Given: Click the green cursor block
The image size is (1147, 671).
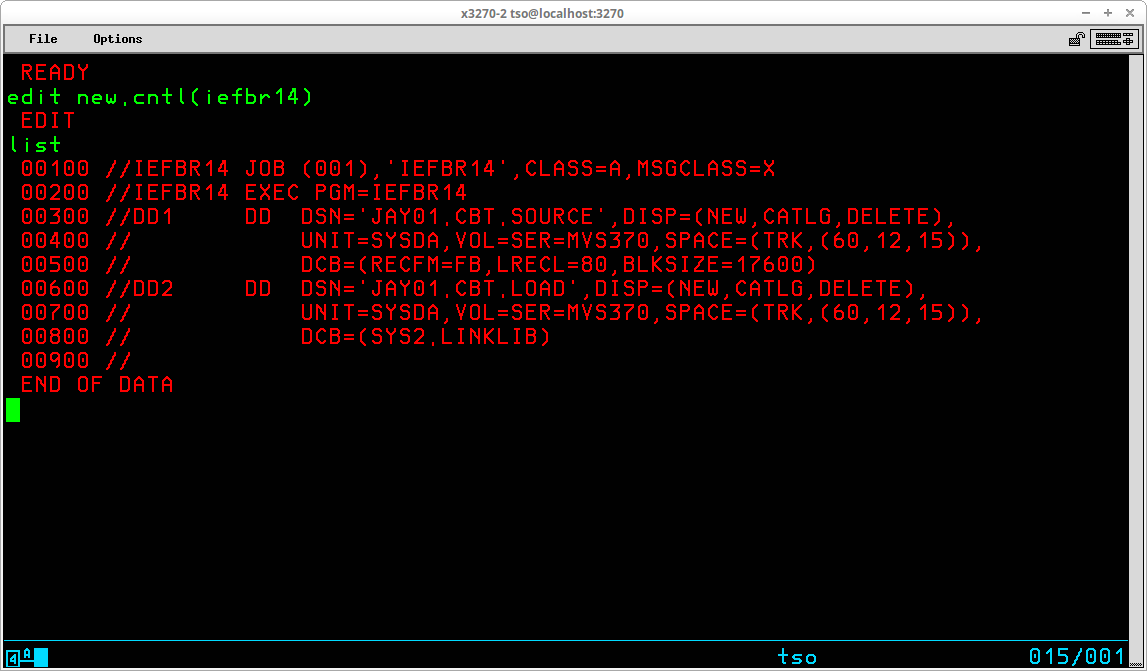Looking at the screenshot, I should click(x=13, y=410).
